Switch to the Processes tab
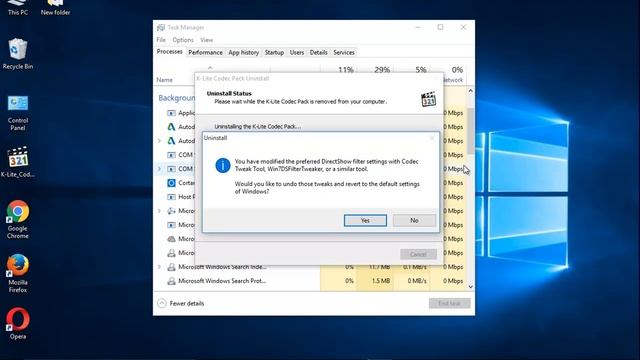The image size is (640, 360). coord(169,52)
